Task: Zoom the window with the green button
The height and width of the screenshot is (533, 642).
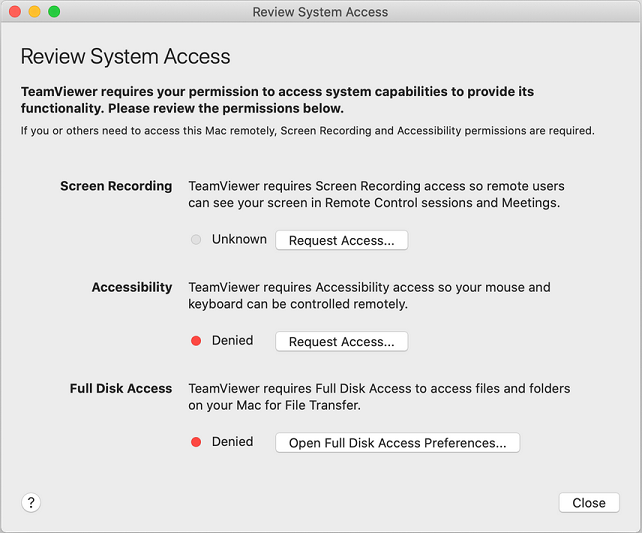Action: 54,12
